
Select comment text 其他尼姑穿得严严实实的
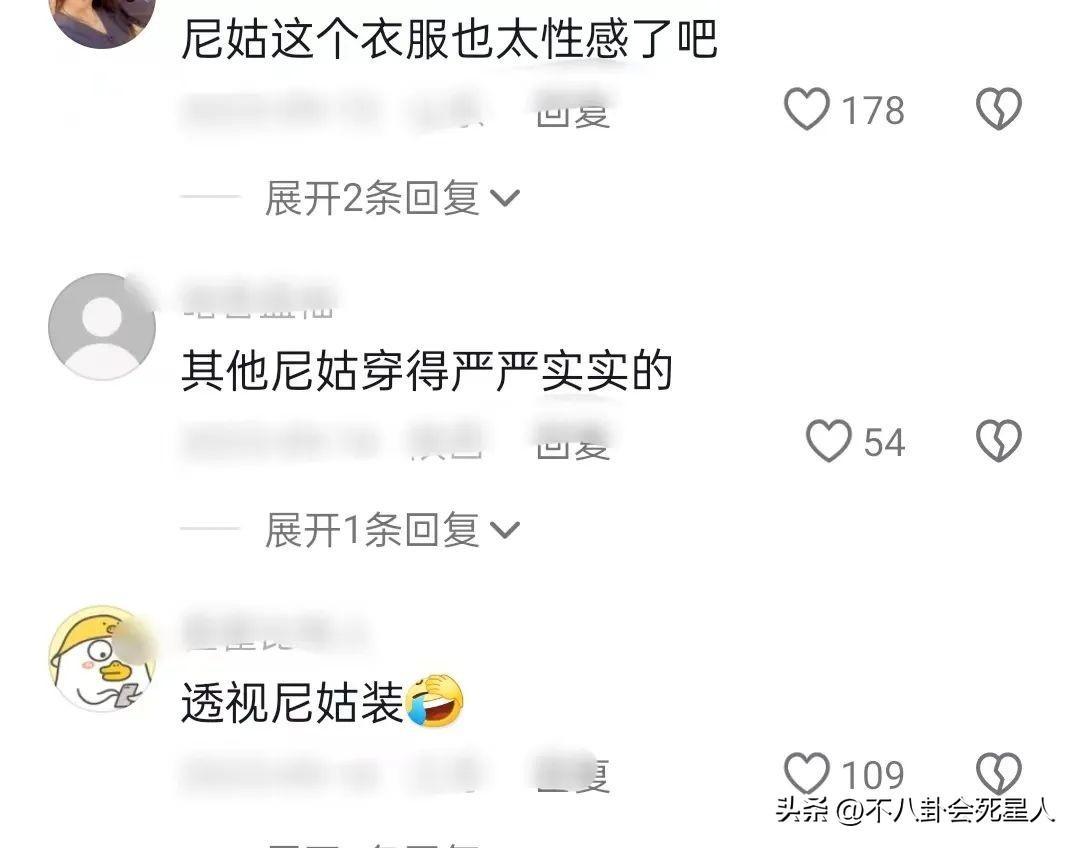[x=426, y=371]
